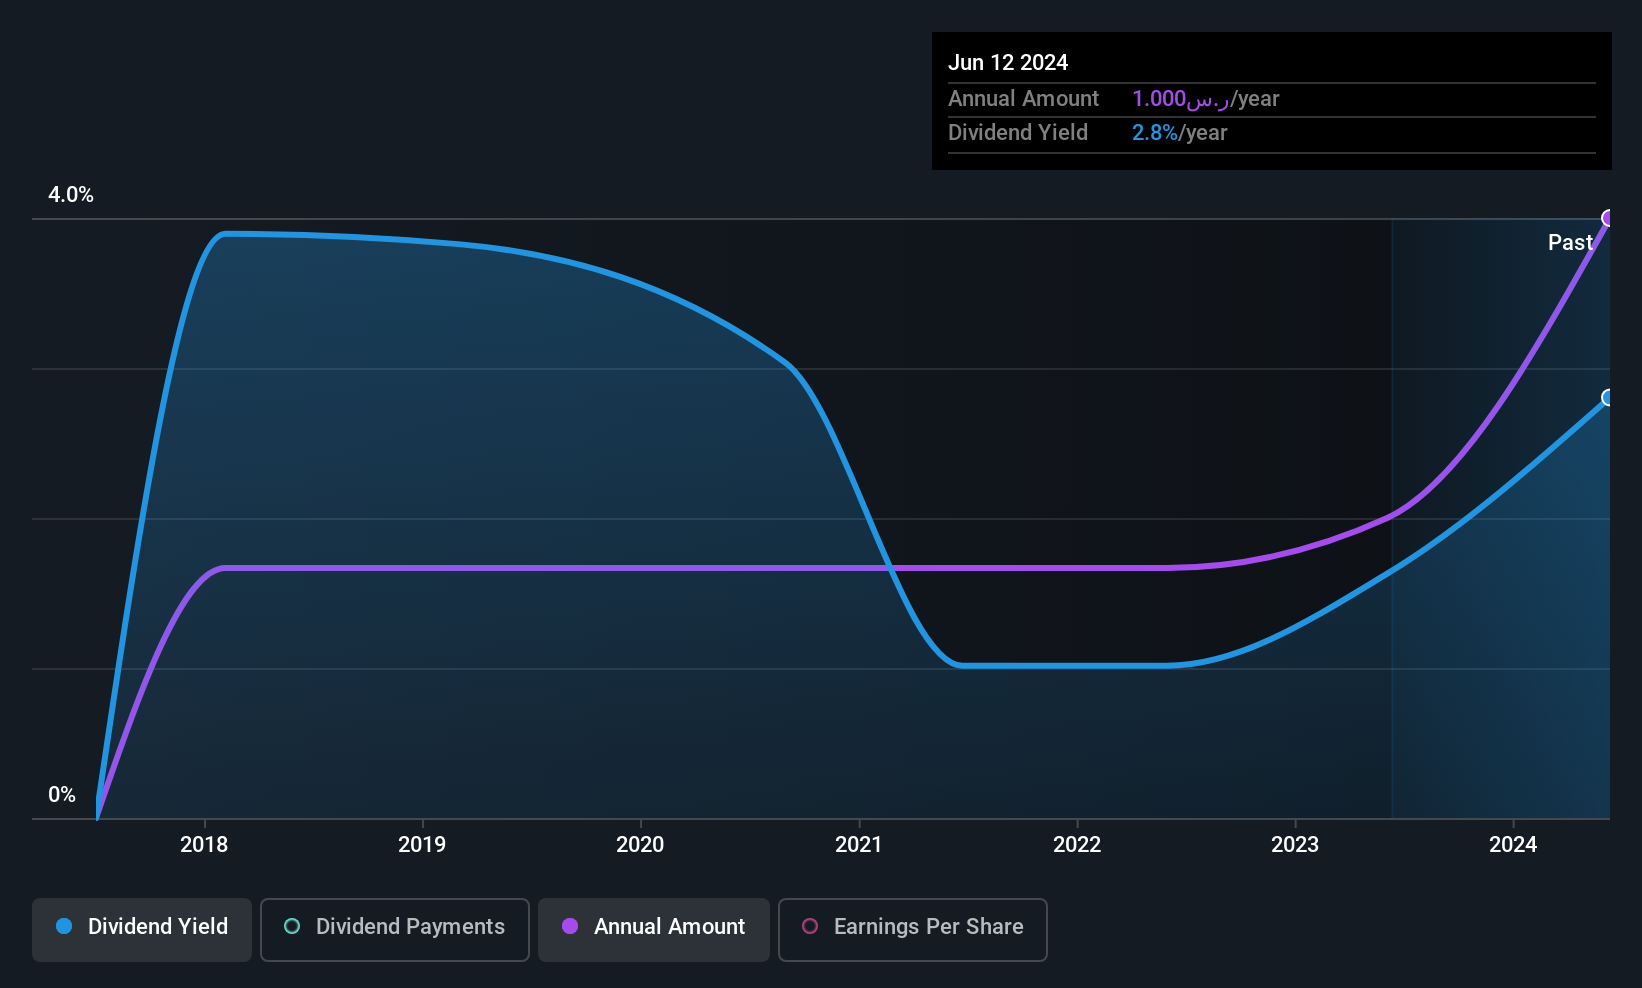The width and height of the screenshot is (1642, 988).
Task: Toggle the Annual Amount legend series
Action: [654, 929]
